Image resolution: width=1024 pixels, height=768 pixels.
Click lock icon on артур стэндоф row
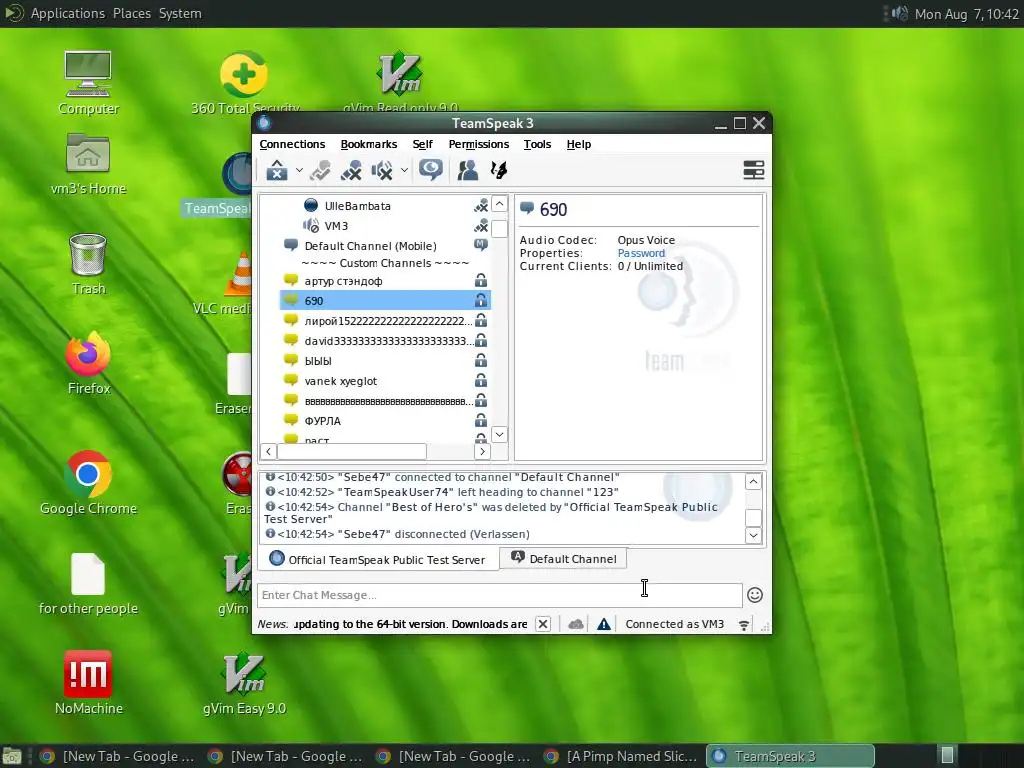(x=481, y=281)
